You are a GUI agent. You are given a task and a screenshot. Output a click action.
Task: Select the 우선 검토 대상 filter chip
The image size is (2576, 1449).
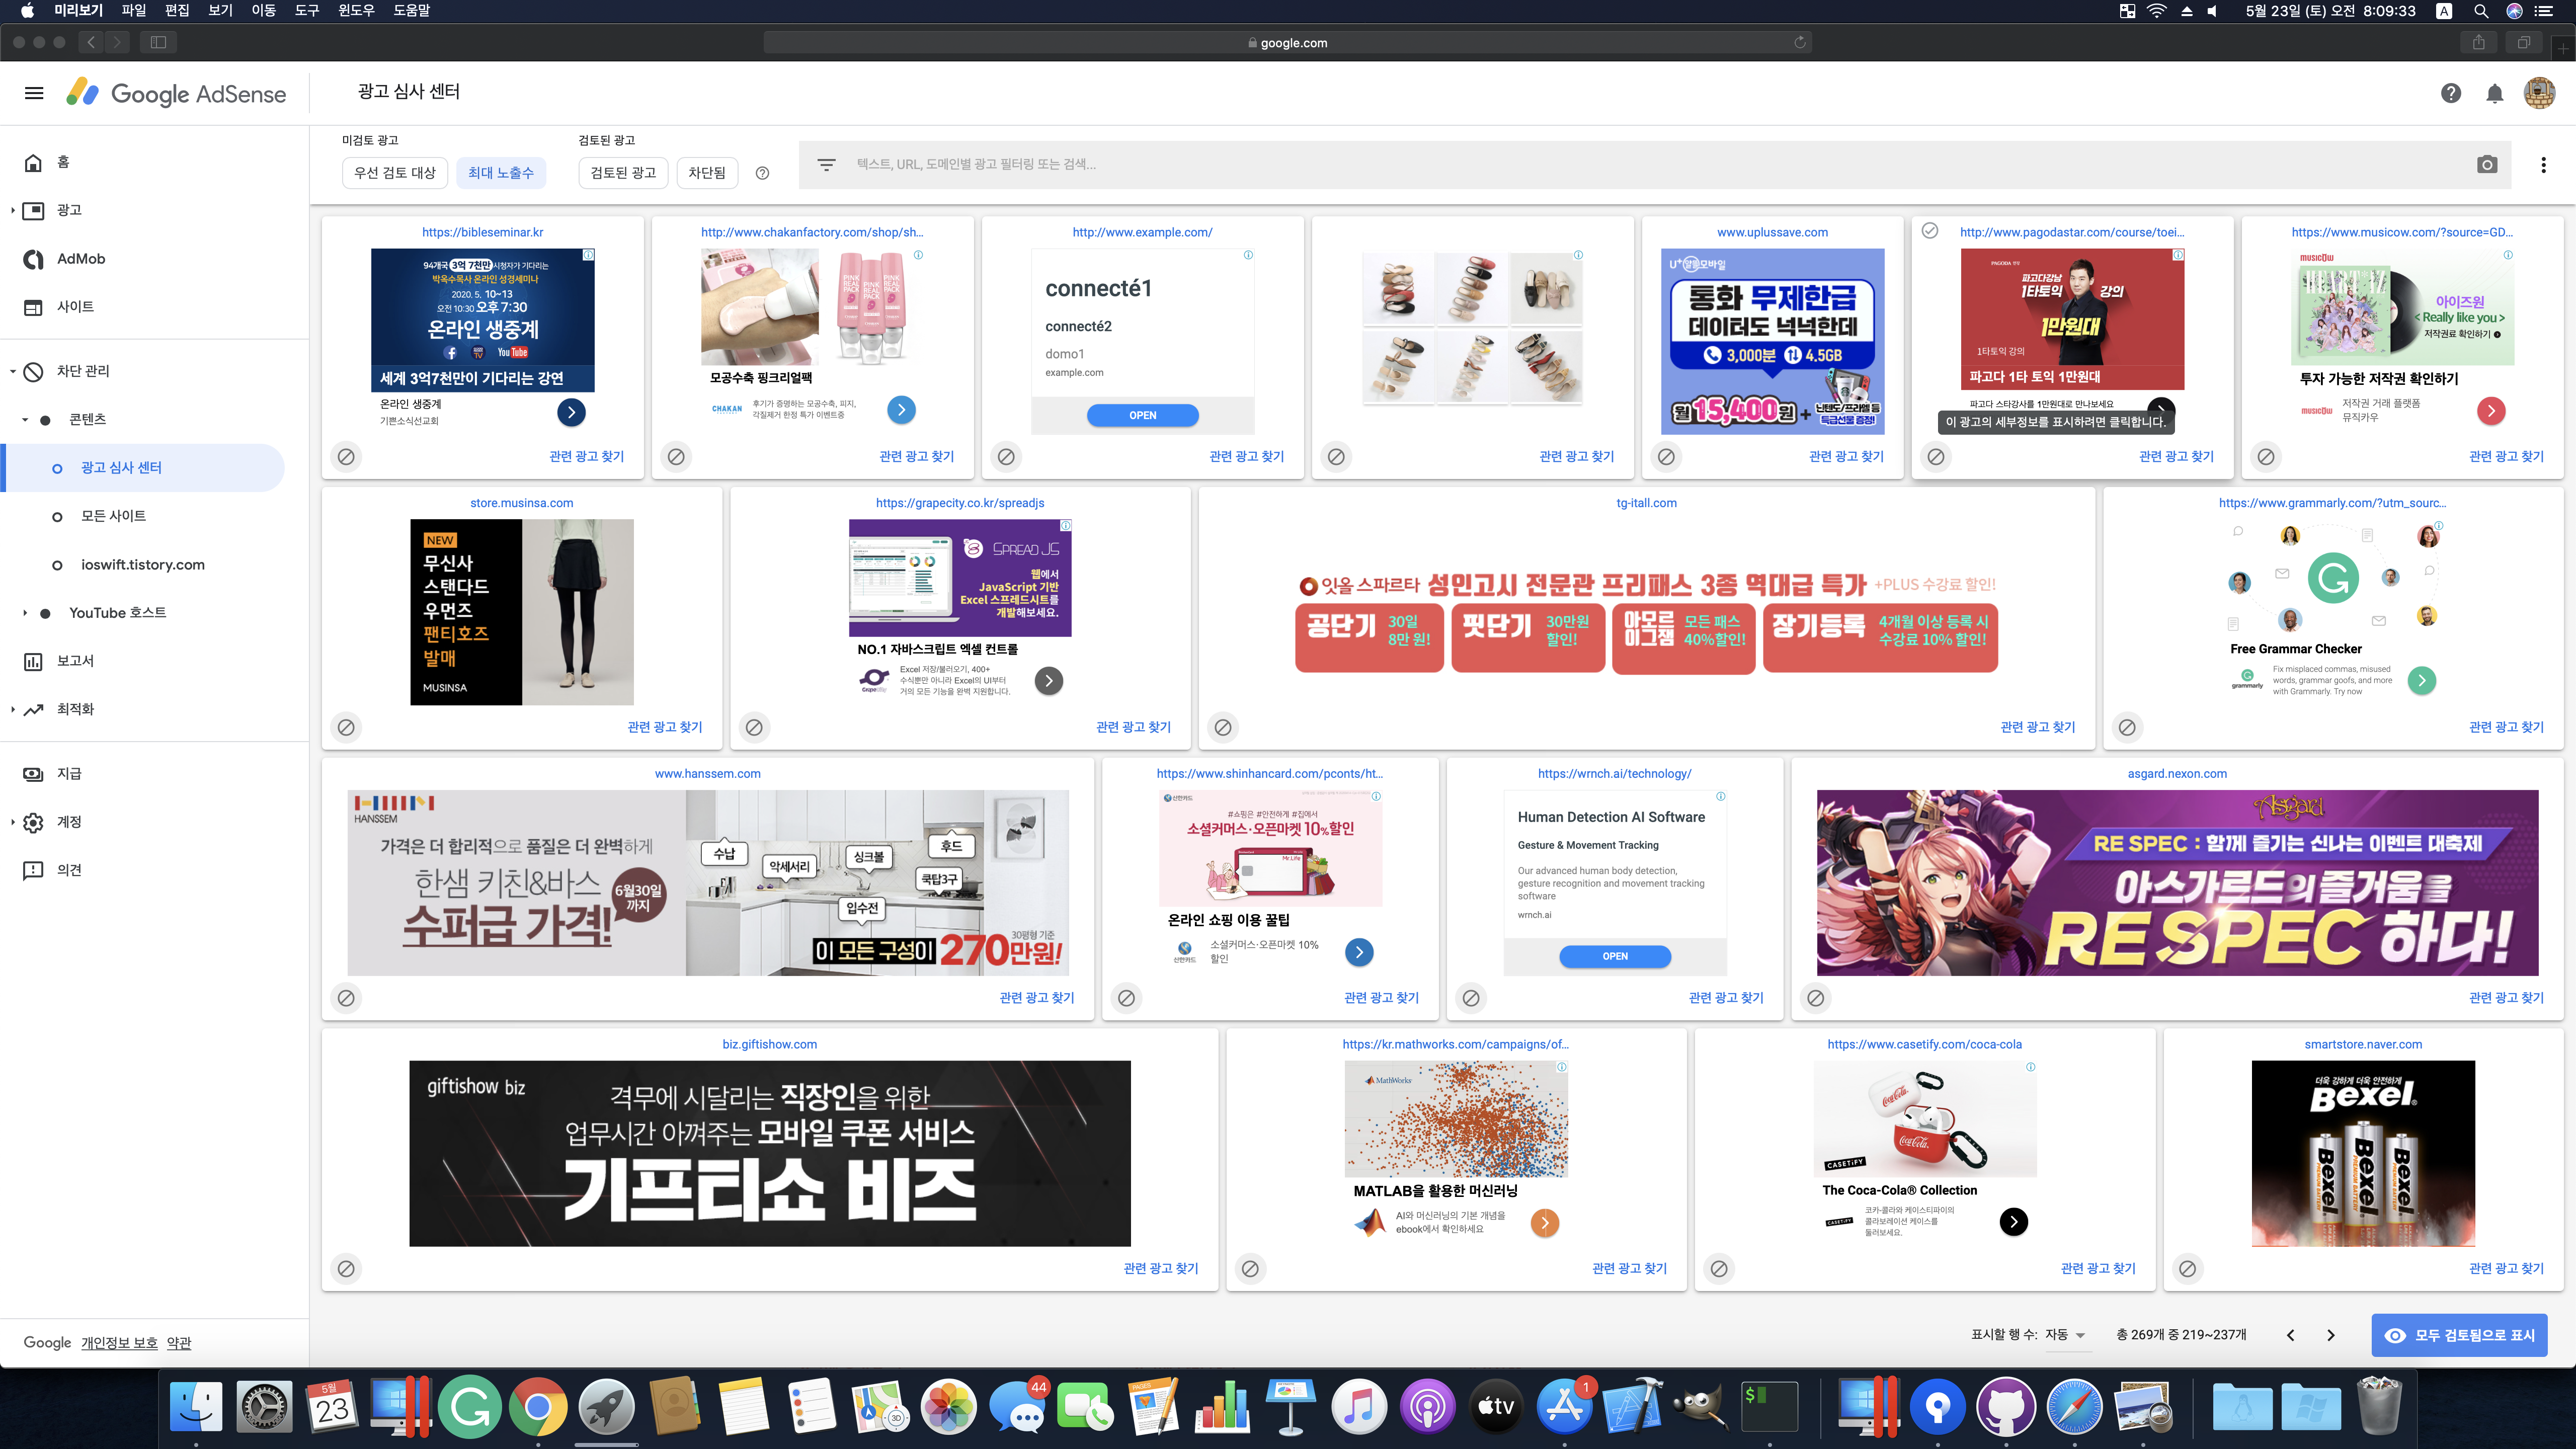point(394,173)
